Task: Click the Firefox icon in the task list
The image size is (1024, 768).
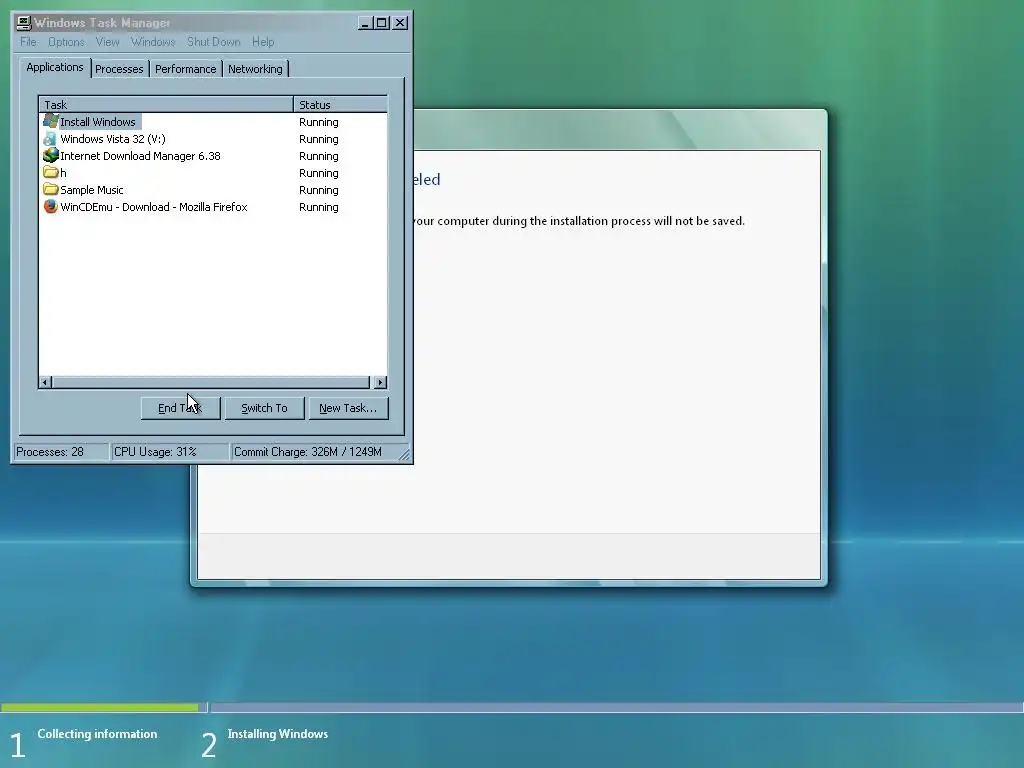Action: (50, 206)
